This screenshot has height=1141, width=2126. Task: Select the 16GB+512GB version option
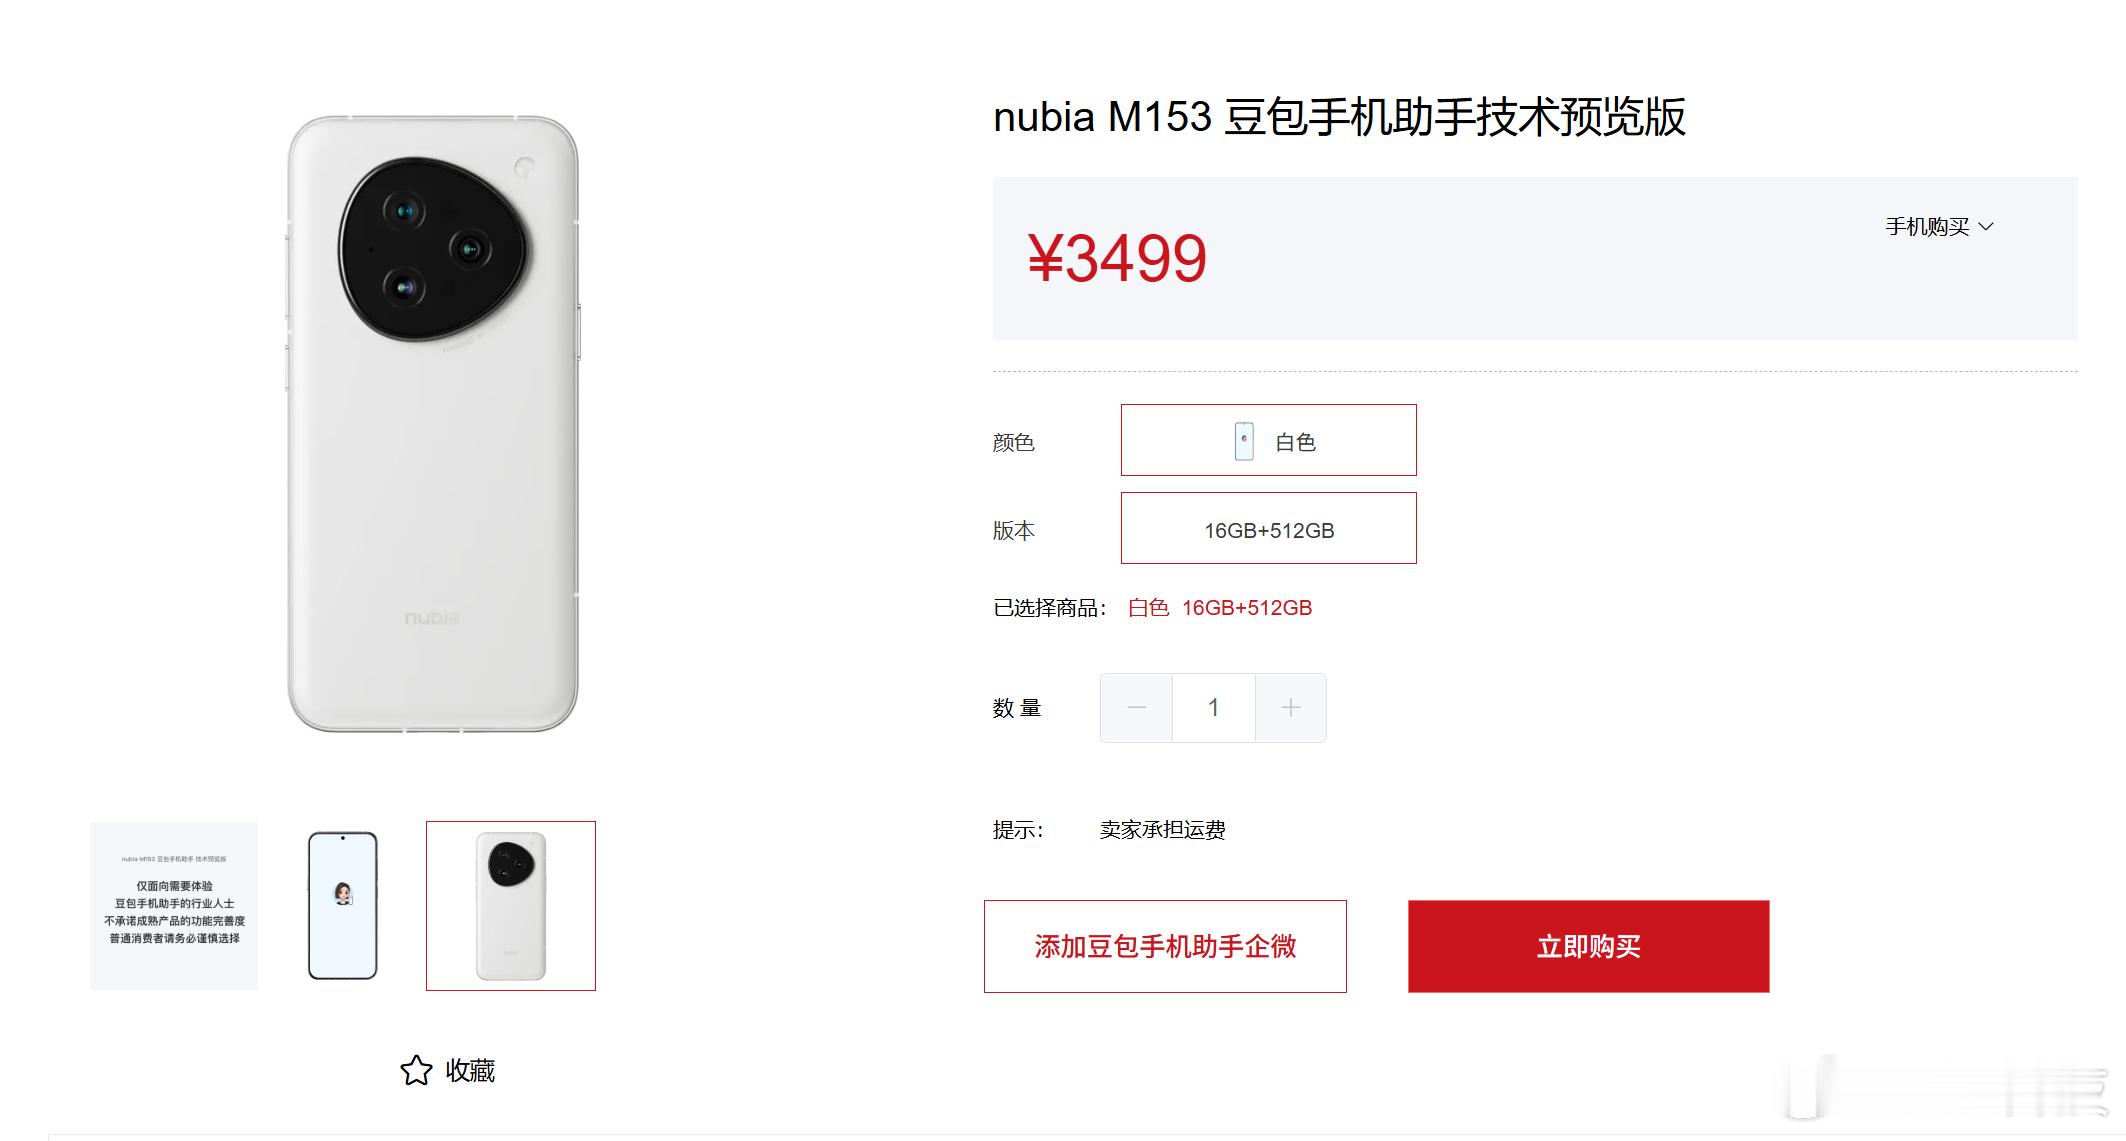coord(1269,528)
